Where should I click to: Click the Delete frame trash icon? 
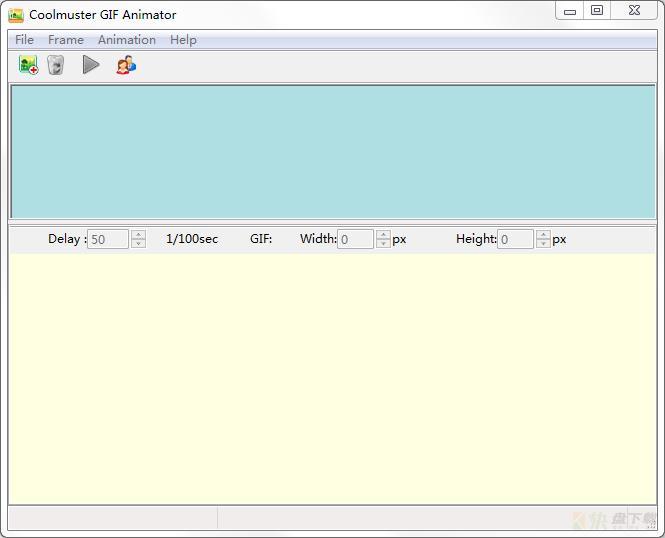click(x=56, y=65)
